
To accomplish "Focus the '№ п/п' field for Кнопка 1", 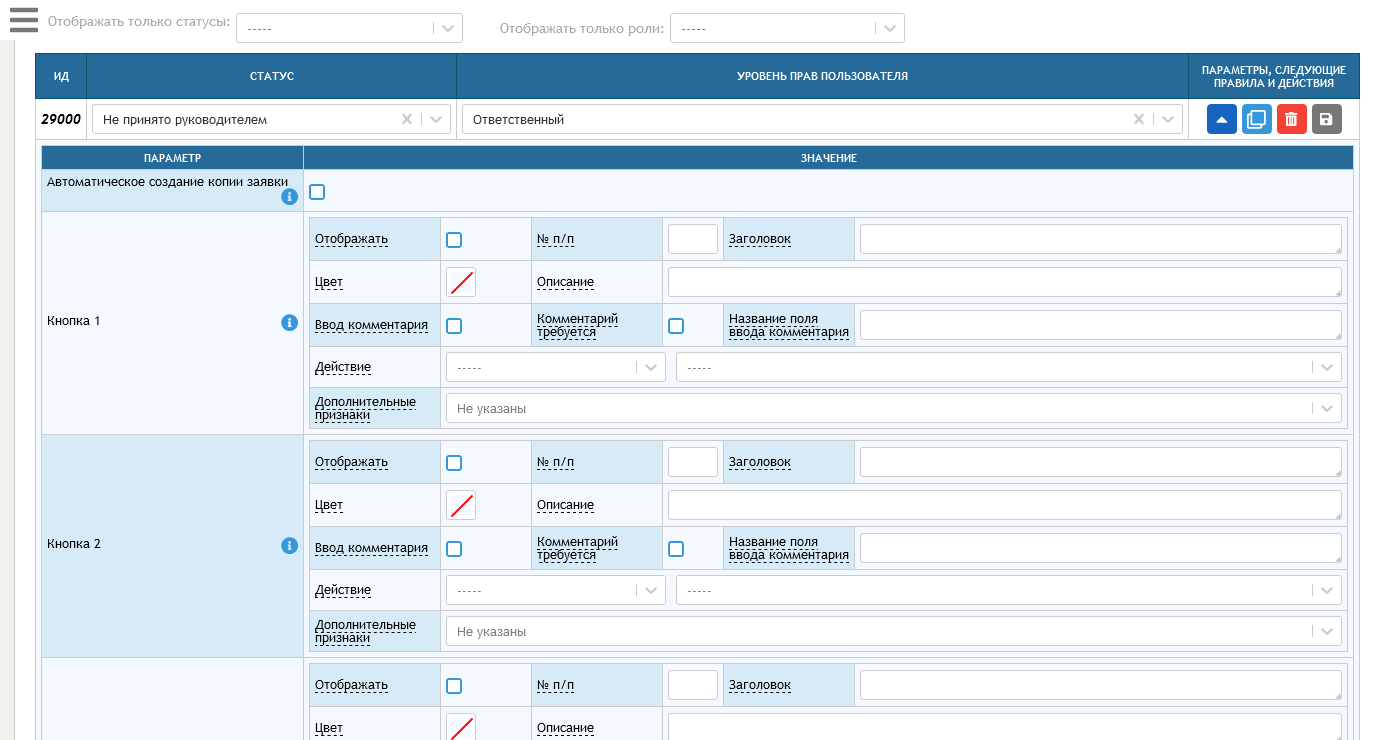I will coord(693,239).
